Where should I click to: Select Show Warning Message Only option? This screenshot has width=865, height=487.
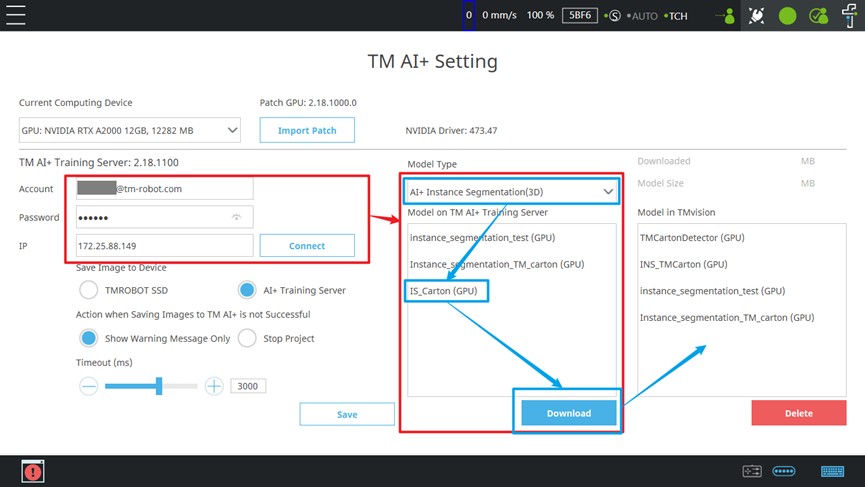tap(88, 338)
